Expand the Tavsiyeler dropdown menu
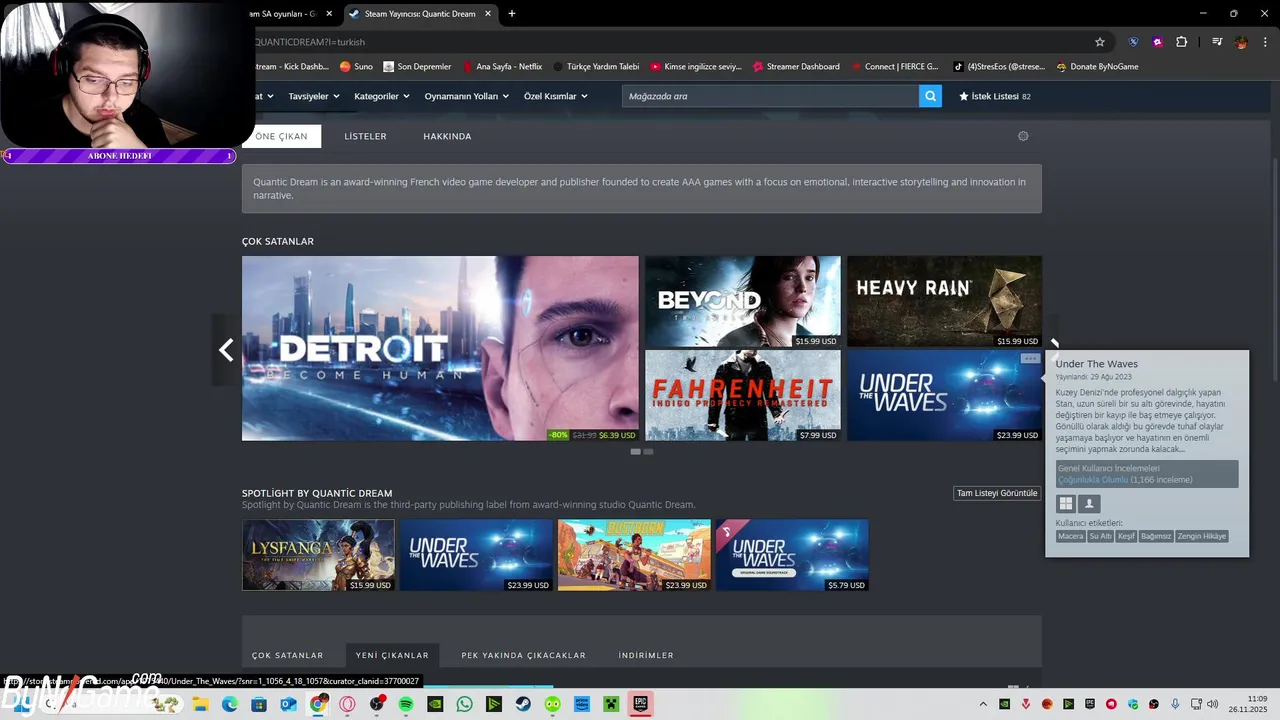The width and height of the screenshot is (1280, 720). [x=314, y=96]
